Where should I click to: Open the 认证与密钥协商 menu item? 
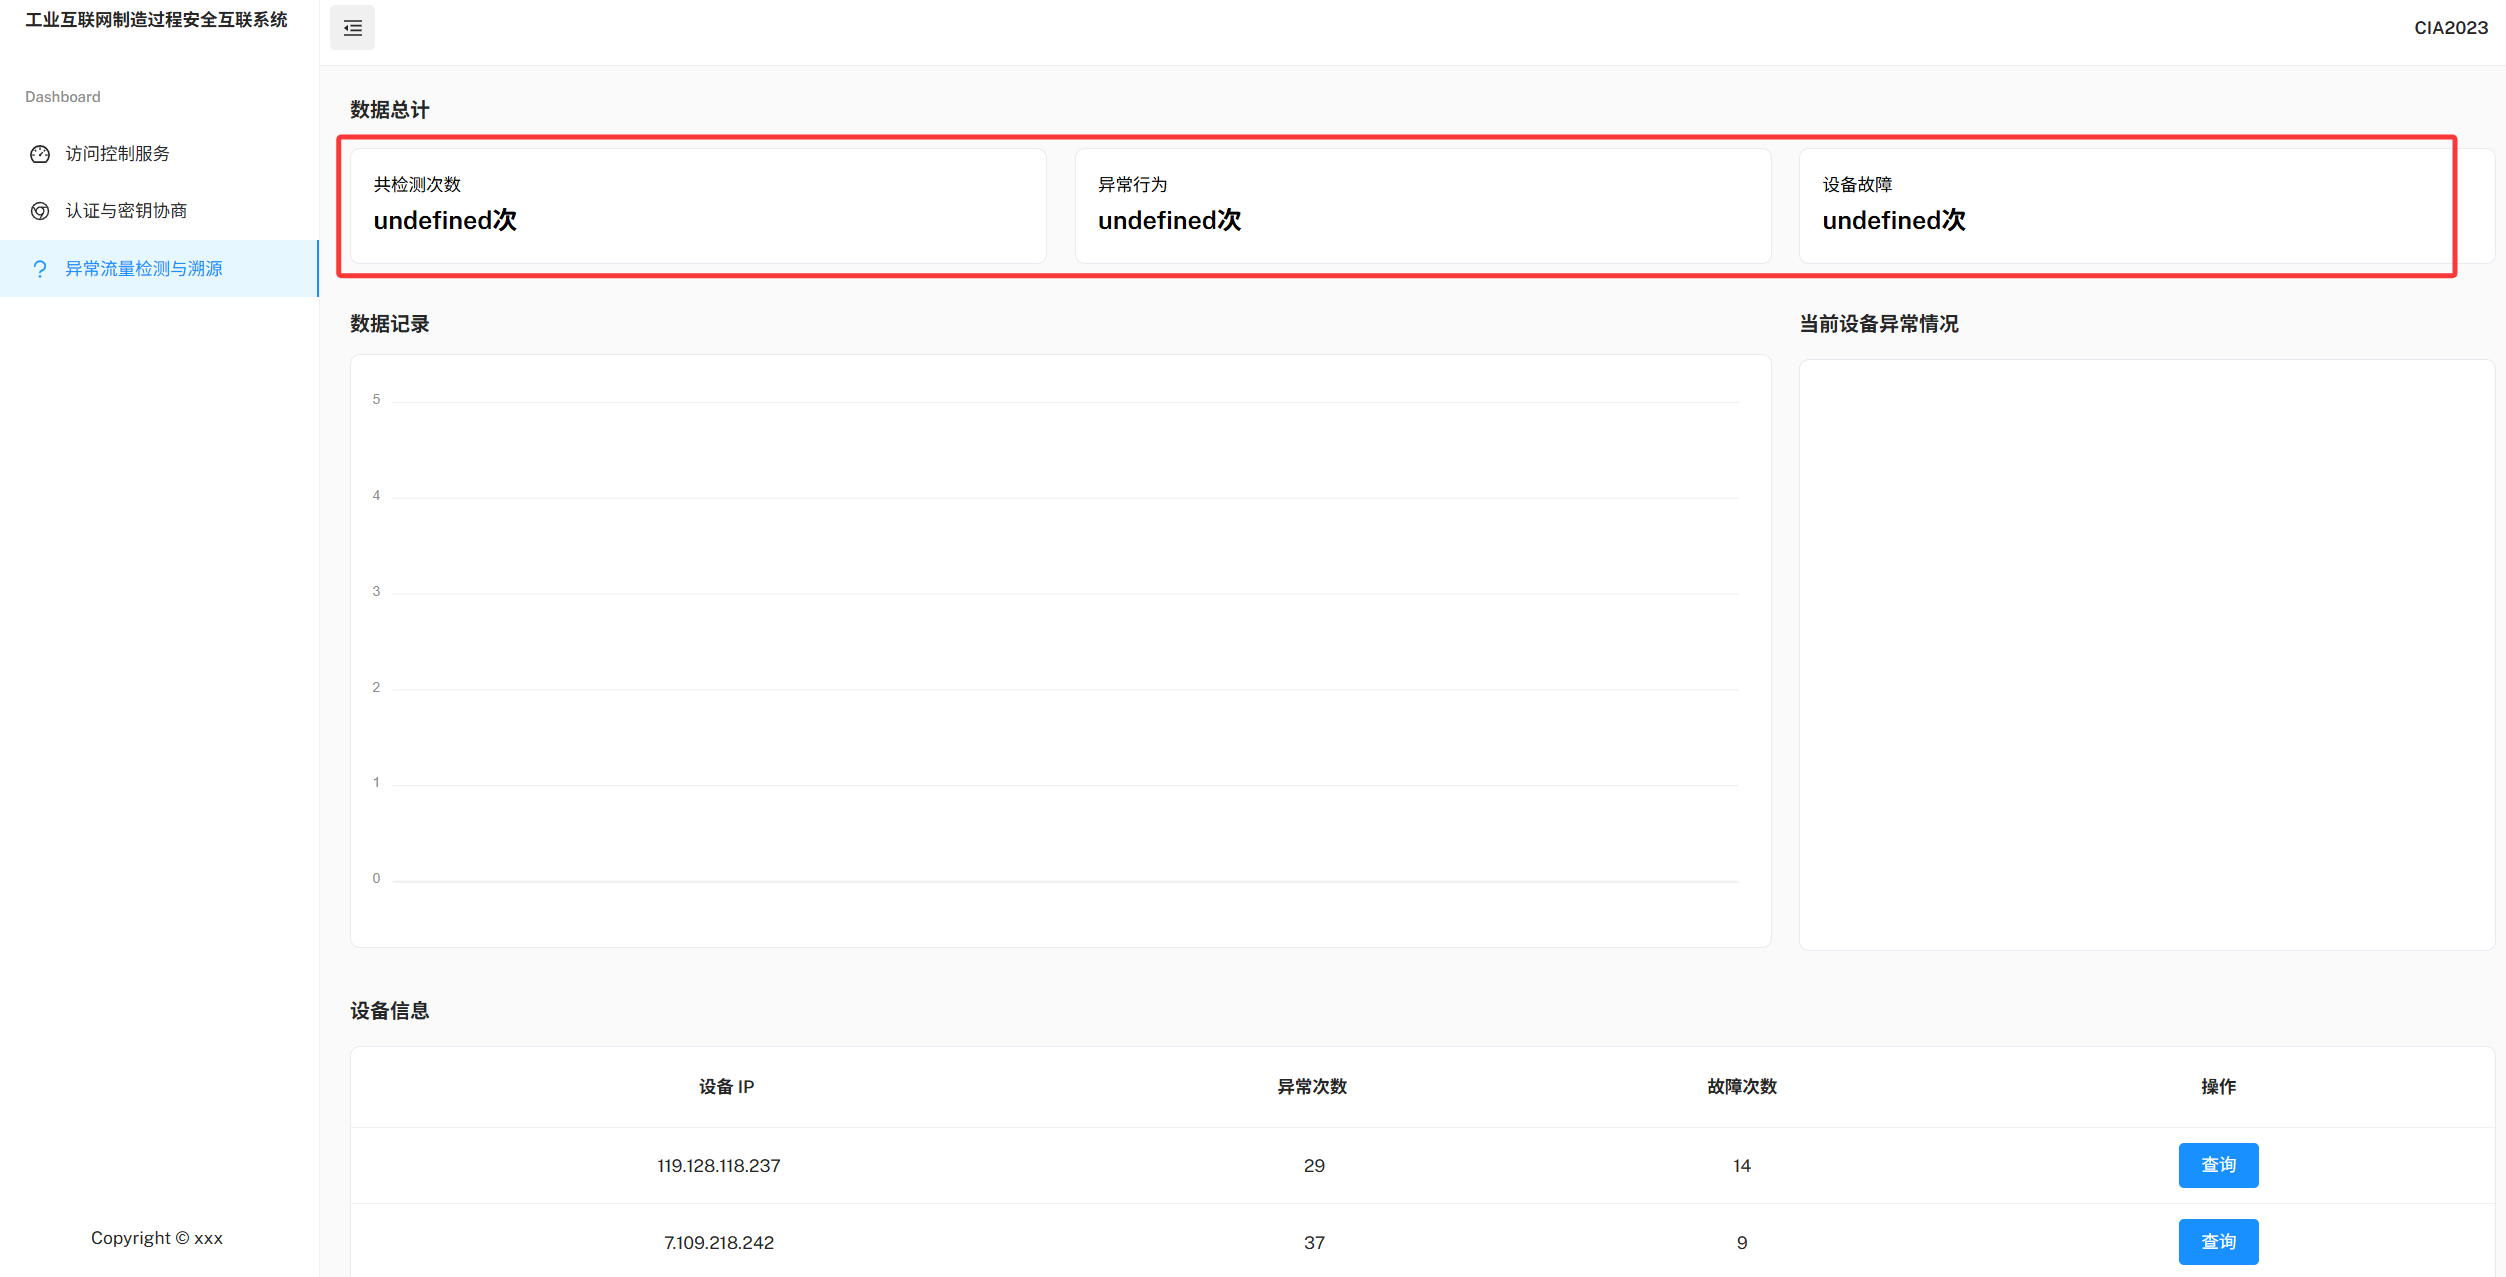point(126,211)
